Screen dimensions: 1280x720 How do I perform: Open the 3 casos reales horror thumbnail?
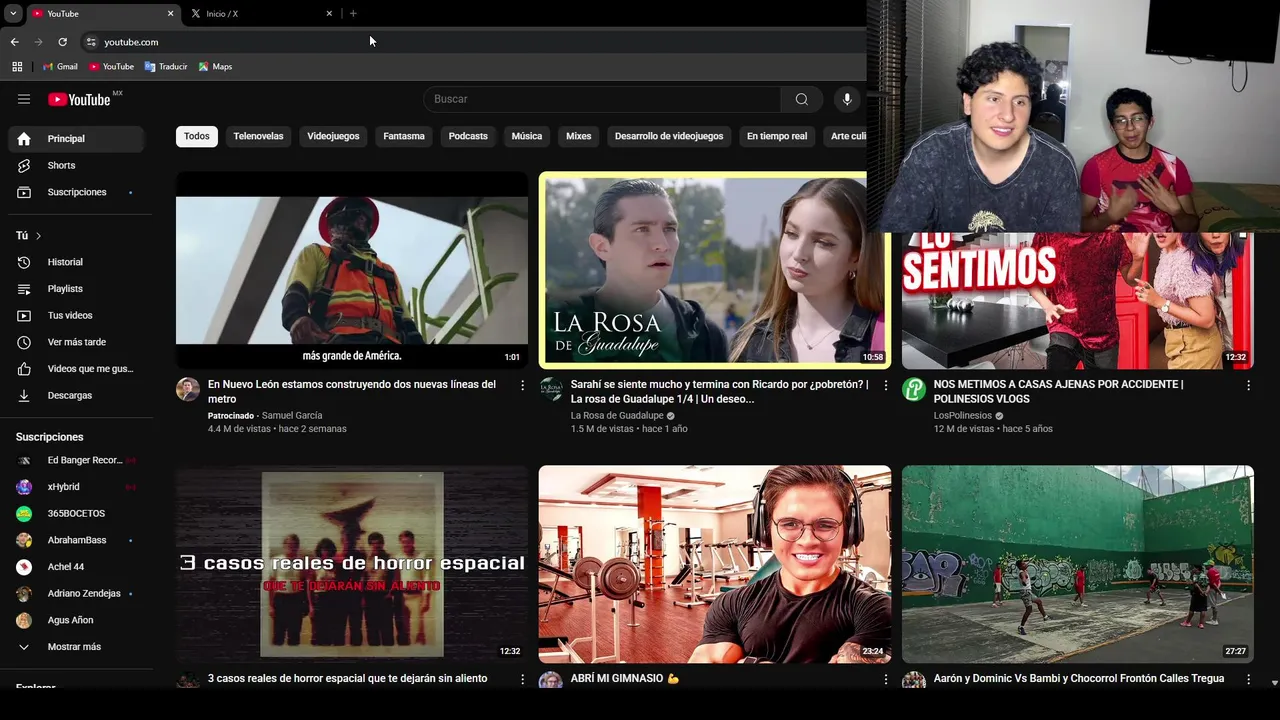352,564
